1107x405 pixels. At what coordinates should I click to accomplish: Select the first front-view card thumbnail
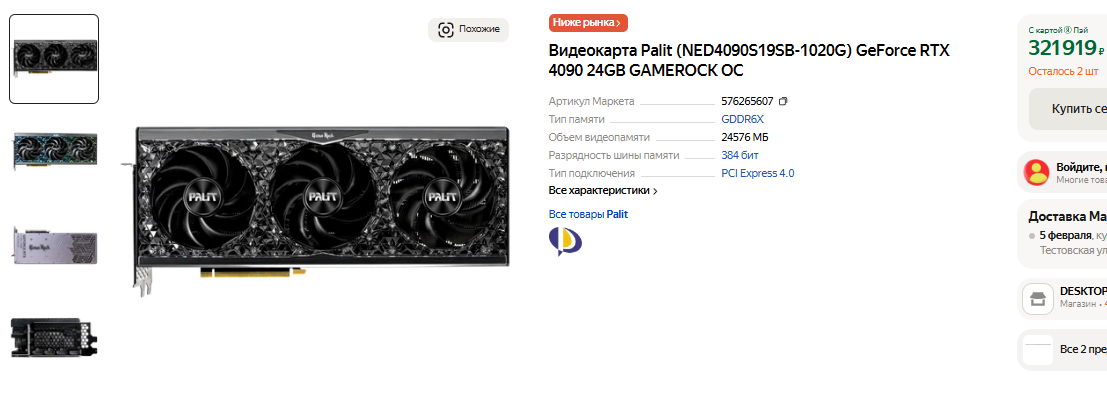54,59
